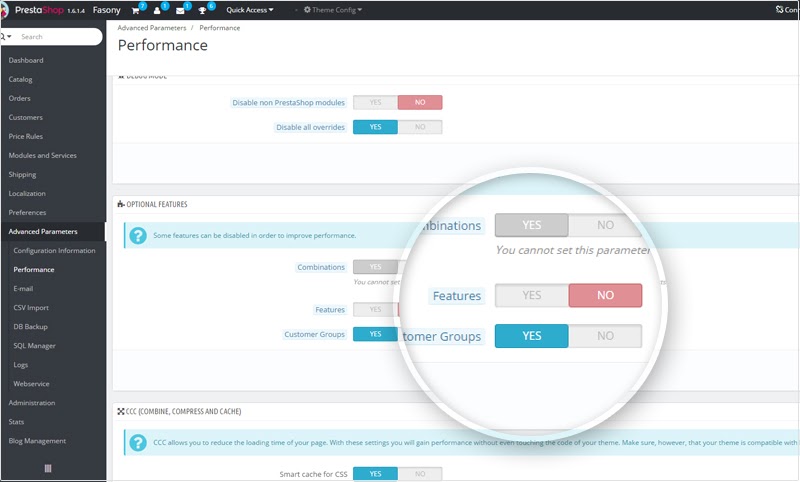Open the Quick Access dropdown
800x482 pixels.
250,10
